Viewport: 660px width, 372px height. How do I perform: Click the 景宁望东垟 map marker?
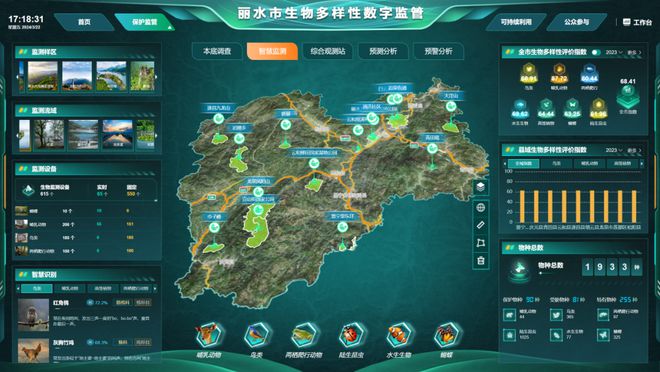(x=342, y=227)
